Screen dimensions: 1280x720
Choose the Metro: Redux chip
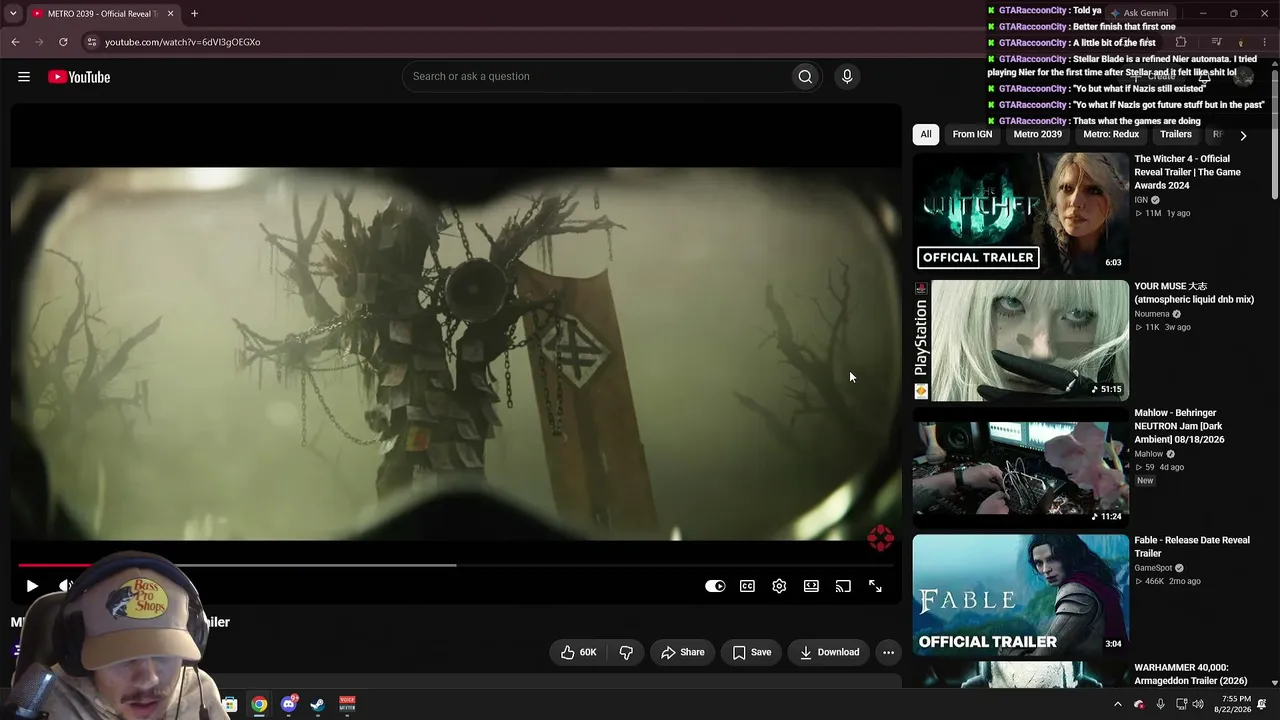(1111, 134)
